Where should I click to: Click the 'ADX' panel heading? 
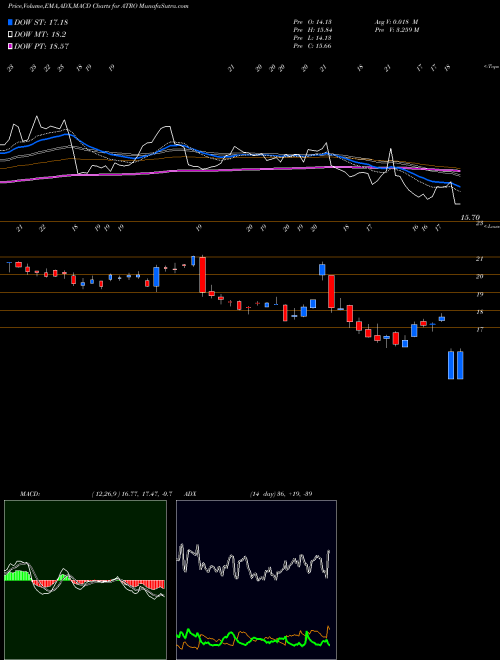pyautogui.click(x=190, y=494)
